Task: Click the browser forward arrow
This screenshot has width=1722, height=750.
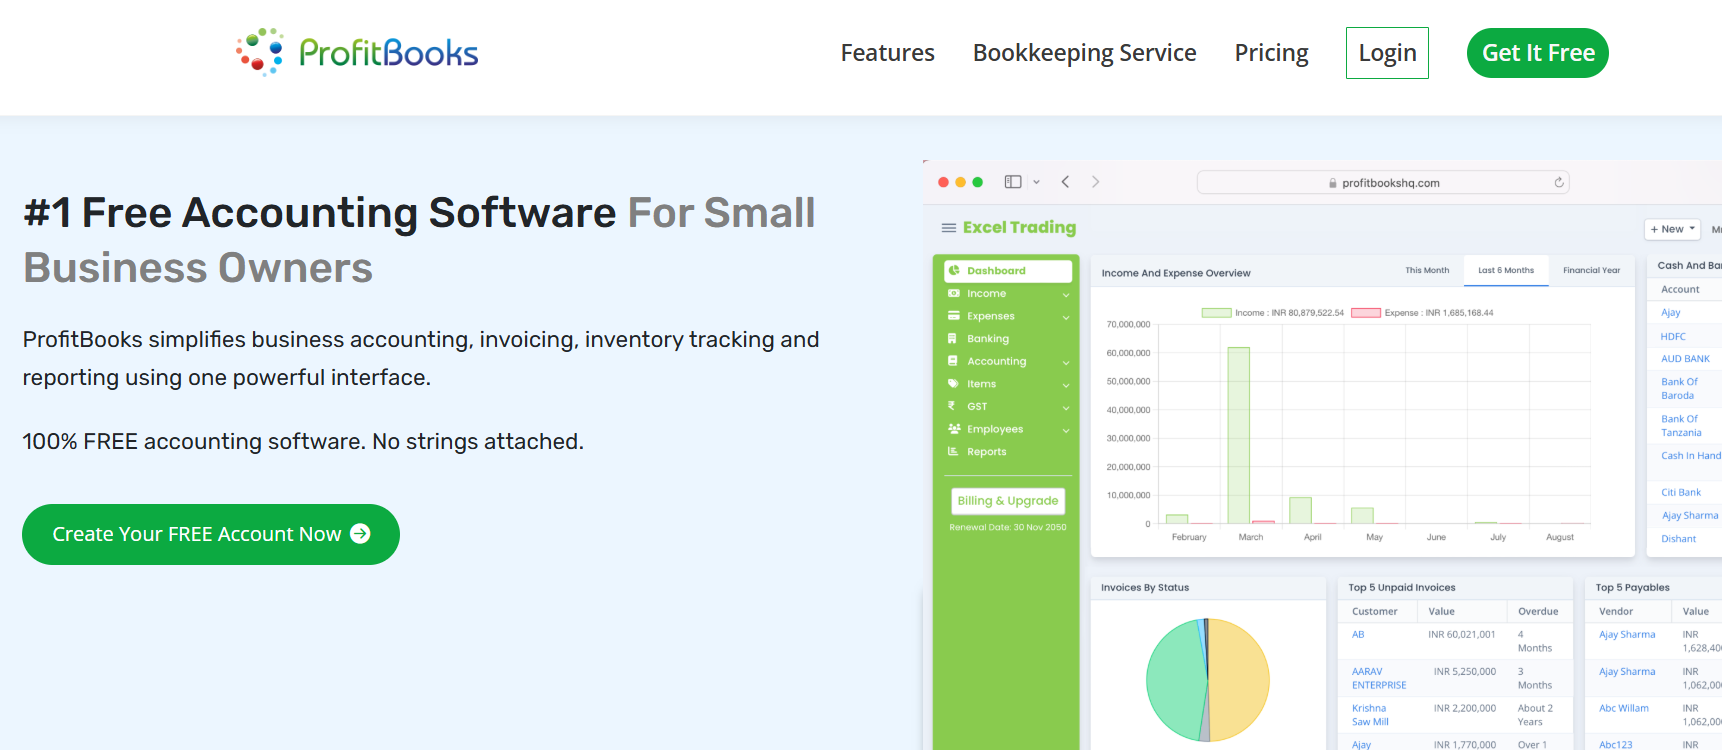Action: coord(1096,182)
